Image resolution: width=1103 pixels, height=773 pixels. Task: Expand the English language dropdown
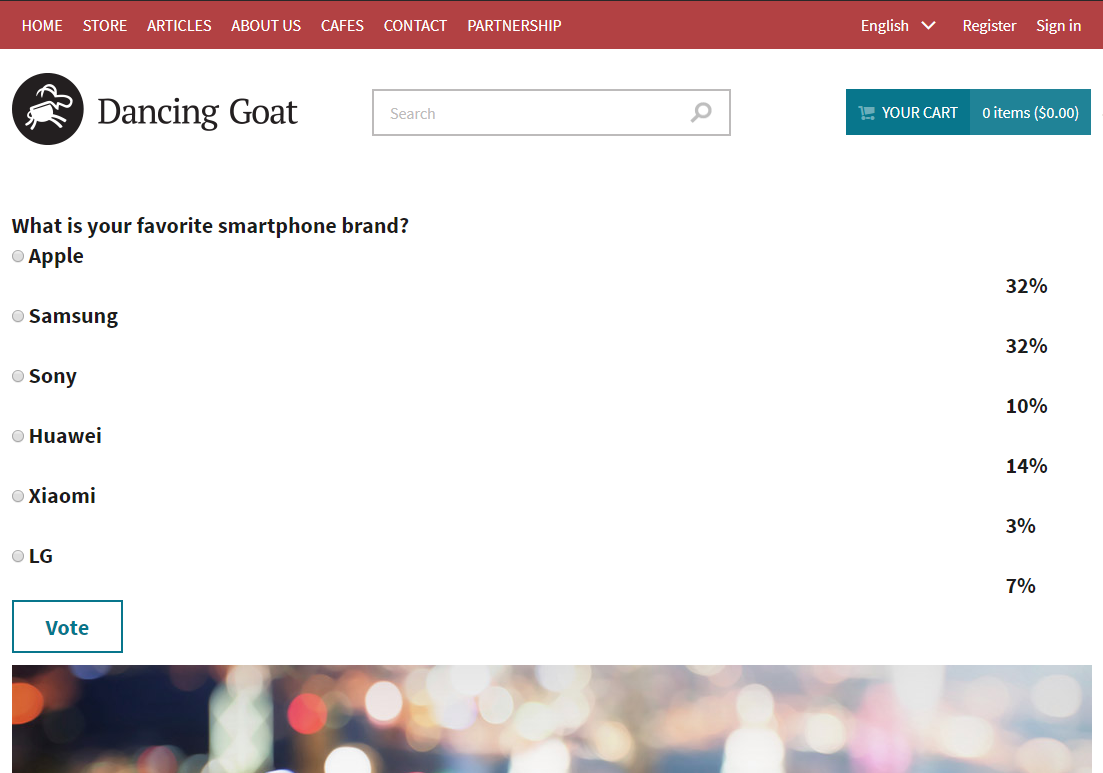pyautogui.click(x=898, y=25)
